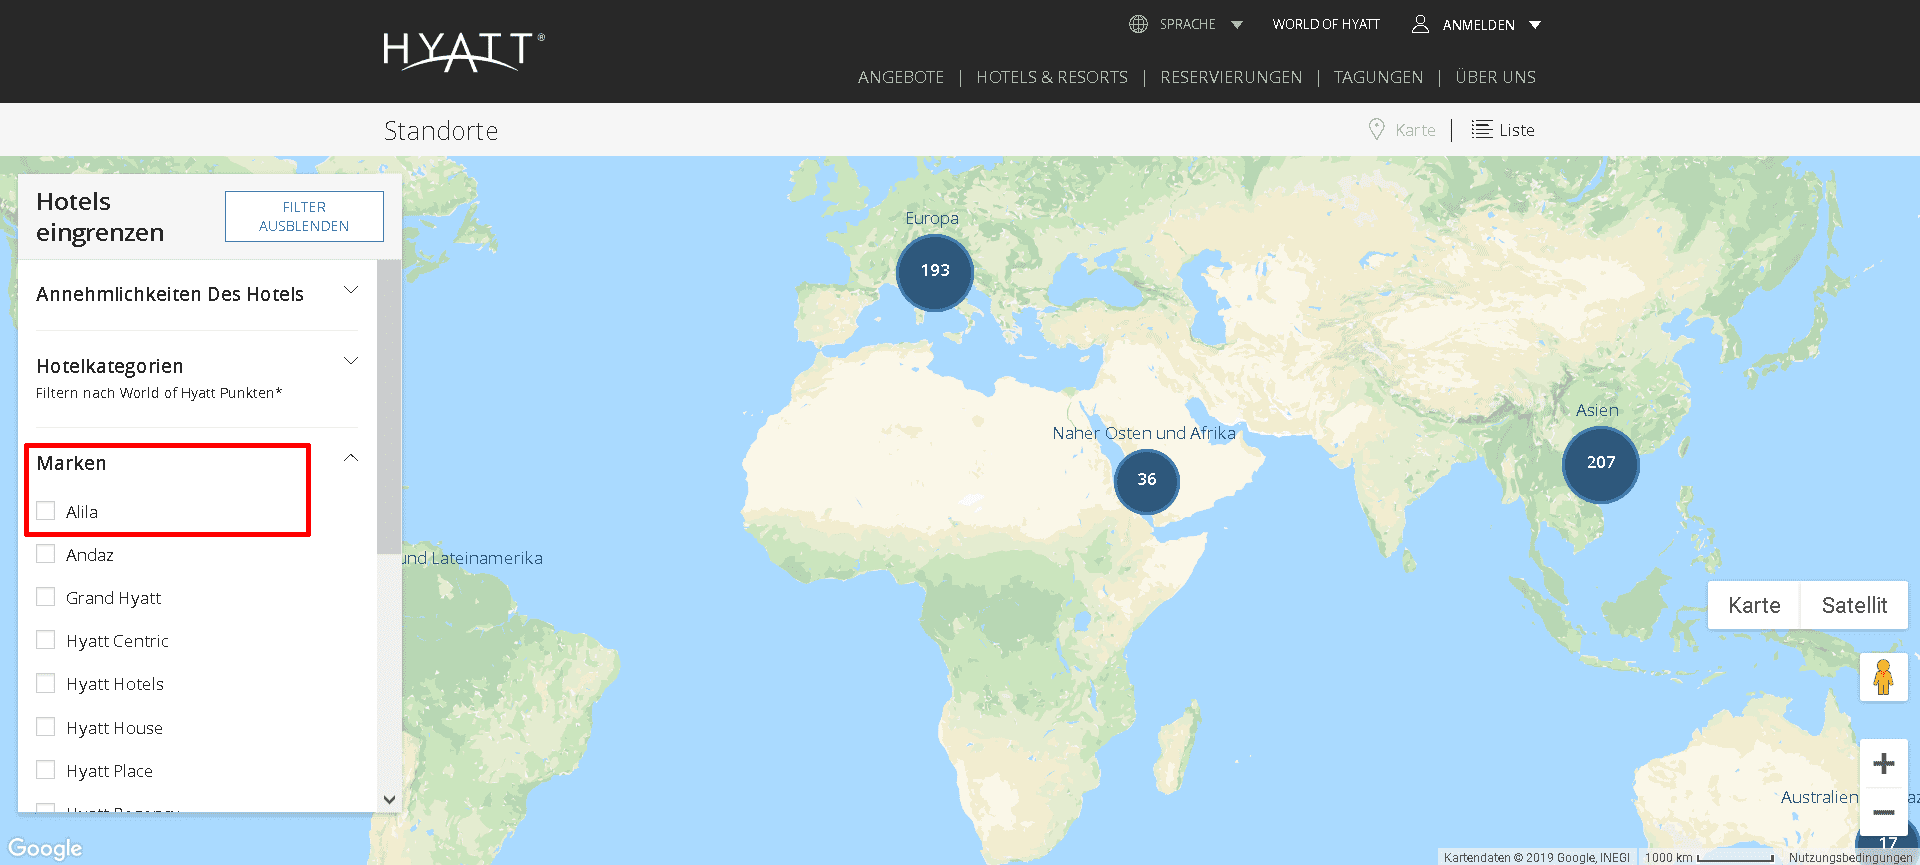Zoom out the map with minus

click(x=1883, y=812)
